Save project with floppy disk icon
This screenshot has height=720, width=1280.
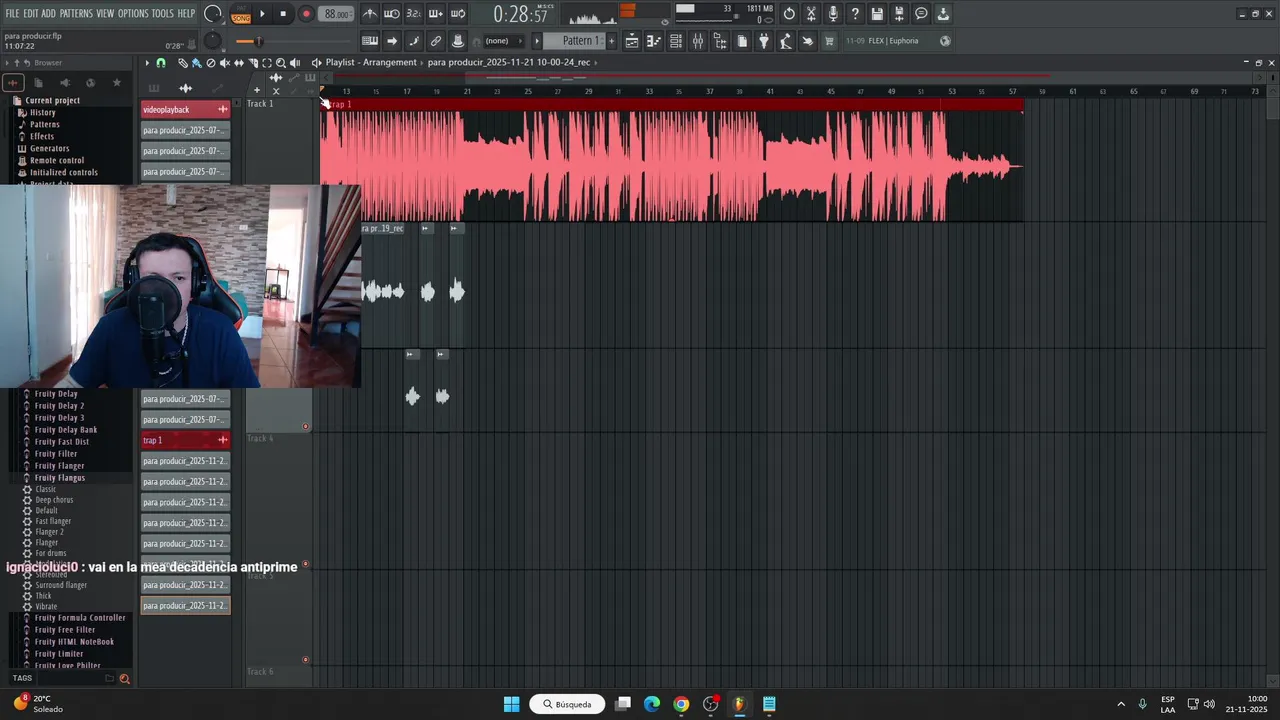point(877,14)
